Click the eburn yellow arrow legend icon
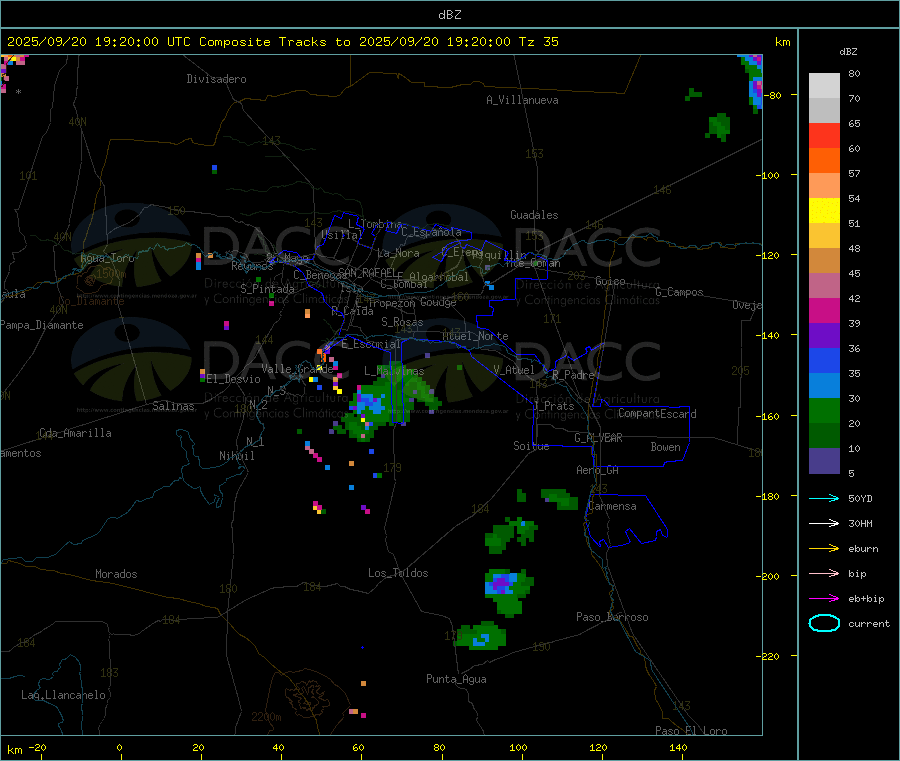Viewport: 900px width, 761px height. pos(824,548)
